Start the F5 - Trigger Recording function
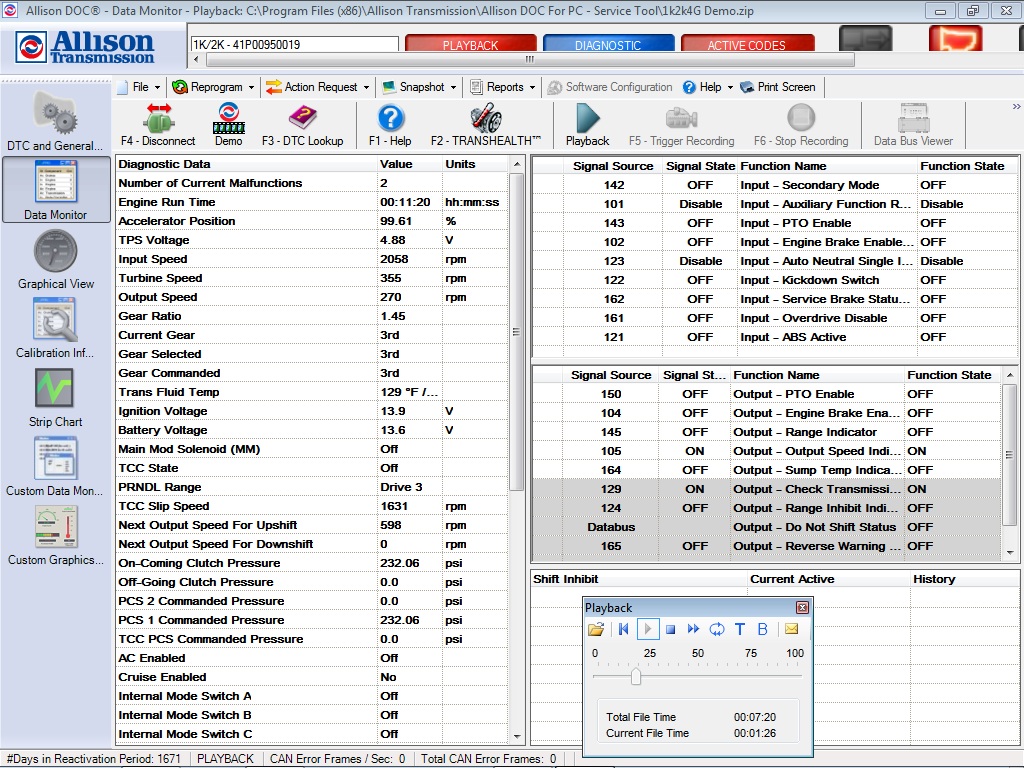This screenshot has height=768, width=1024. click(x=682, y=125)
